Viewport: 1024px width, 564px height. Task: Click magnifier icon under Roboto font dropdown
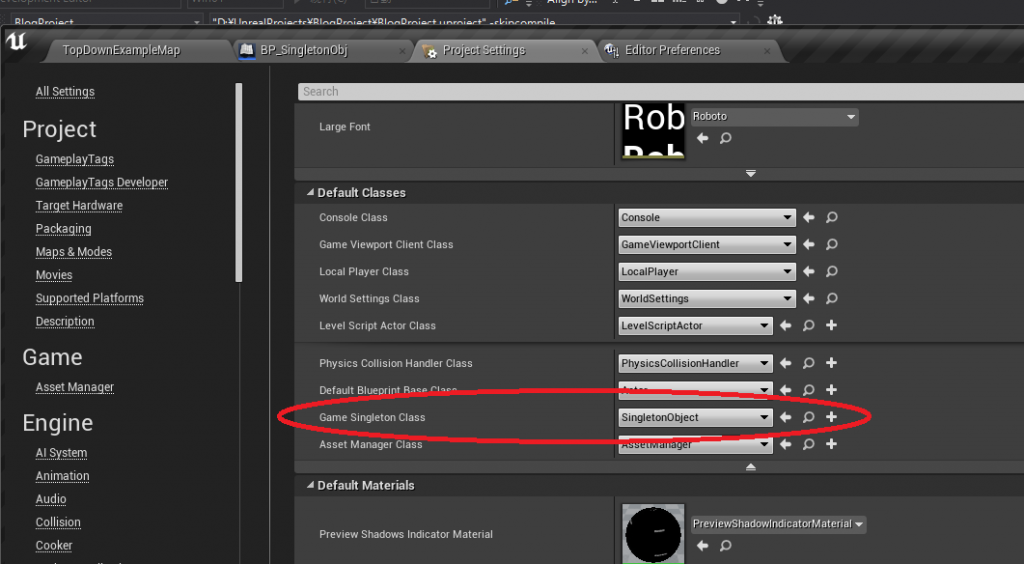[725, 138]
